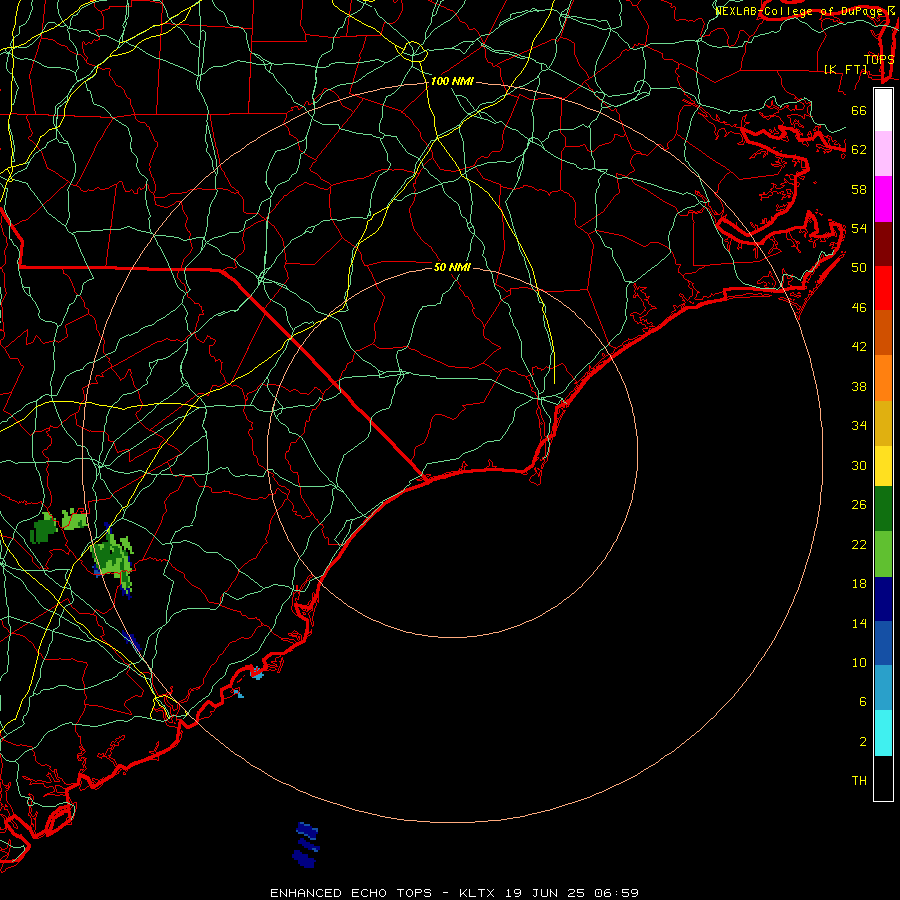Click the yellow 34 kft legend swatch

click(883, 466)
